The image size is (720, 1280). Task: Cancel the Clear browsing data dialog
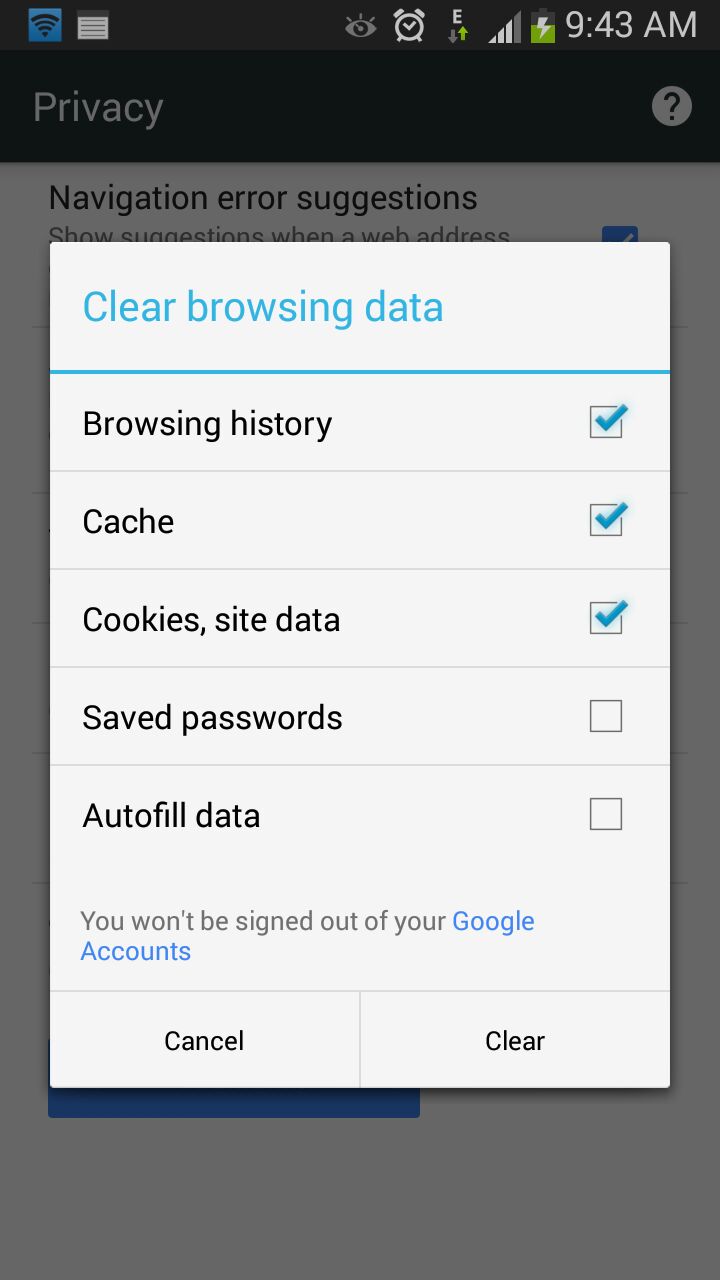click(x=205, y=1040)
